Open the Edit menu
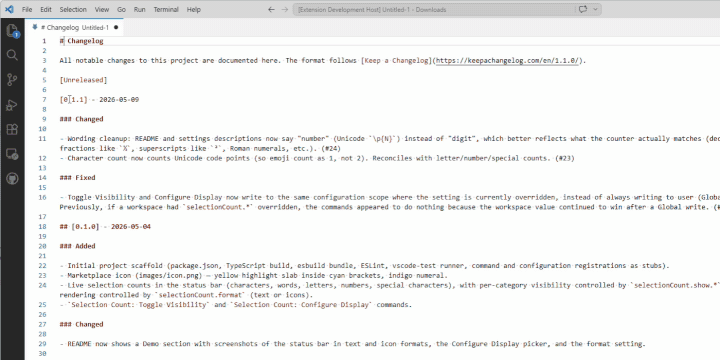720x360 pixels. 45,9
